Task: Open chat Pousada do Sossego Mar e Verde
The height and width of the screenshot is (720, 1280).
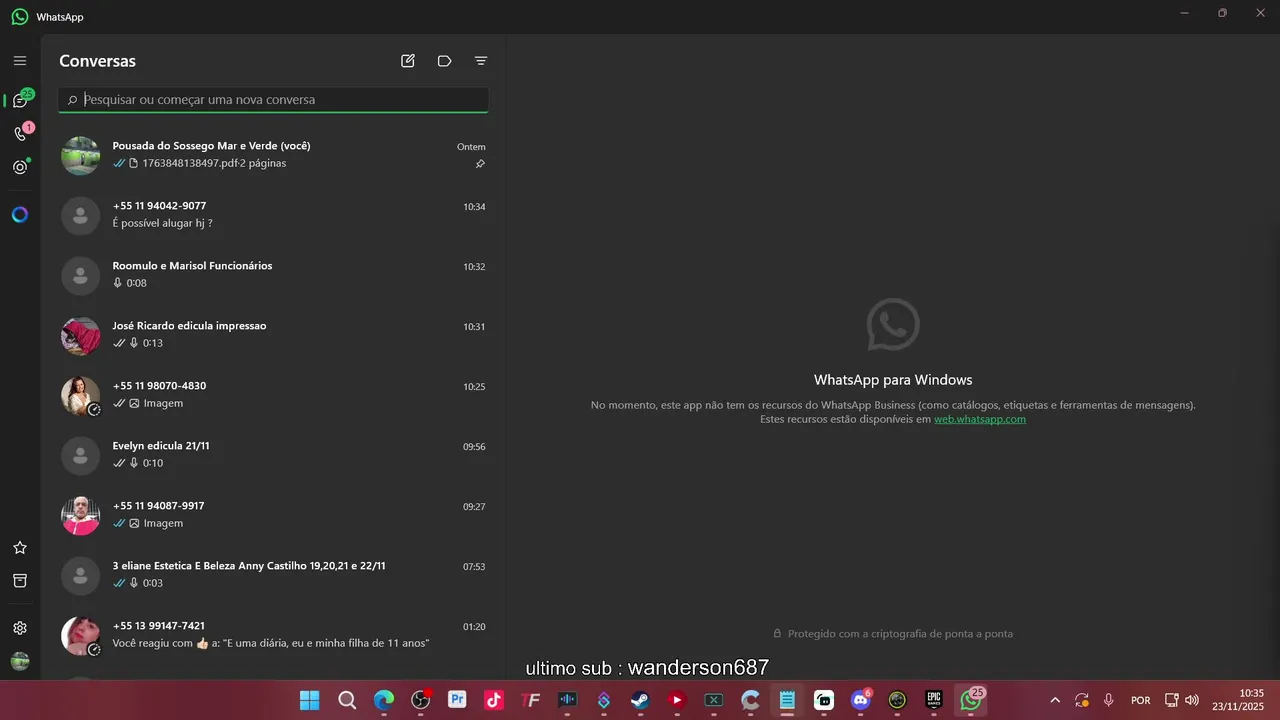Action: click(x=273, y=155)
